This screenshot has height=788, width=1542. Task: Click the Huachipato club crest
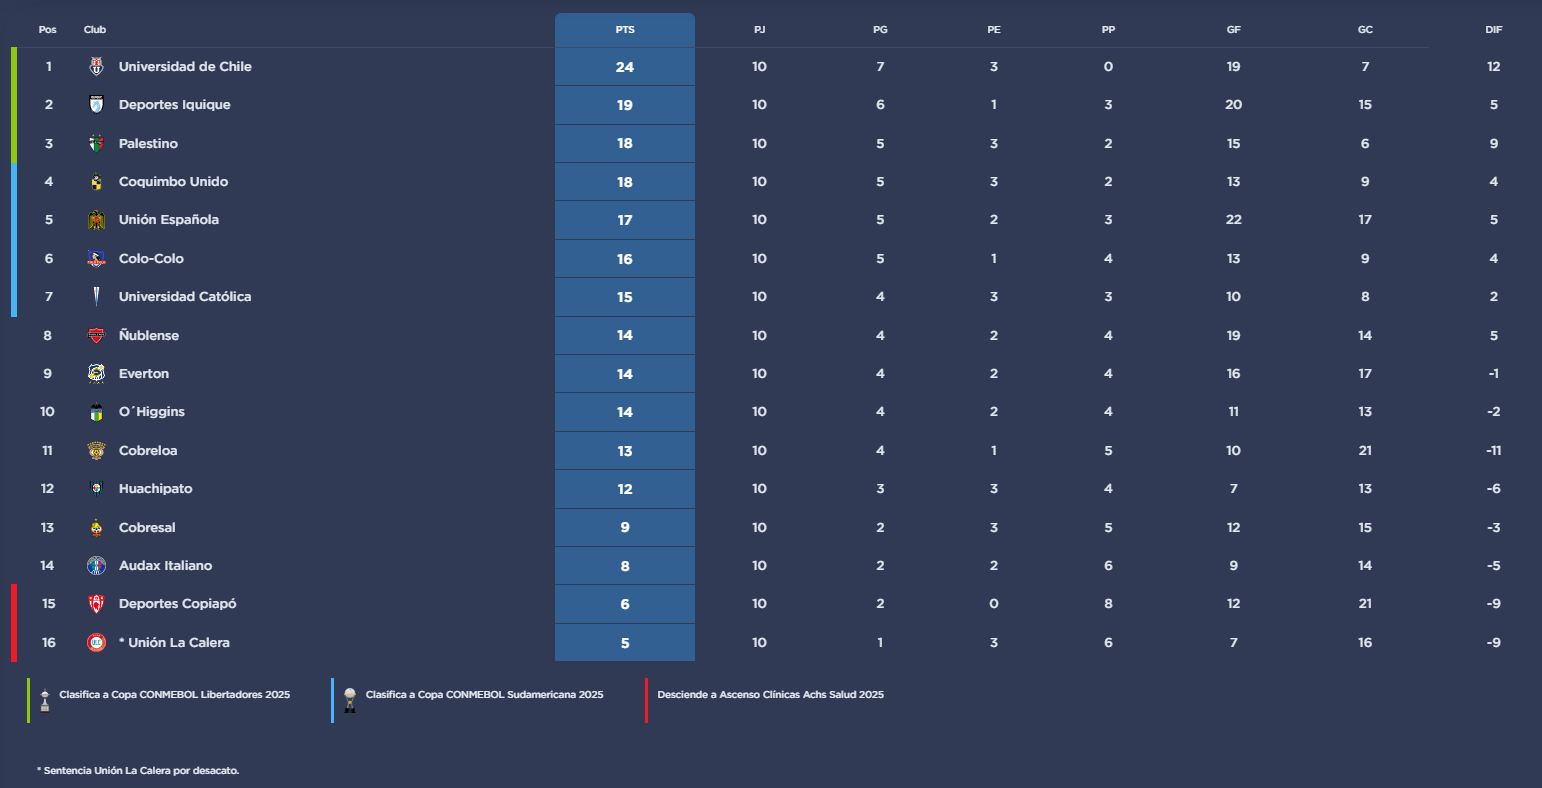(96, 489)
